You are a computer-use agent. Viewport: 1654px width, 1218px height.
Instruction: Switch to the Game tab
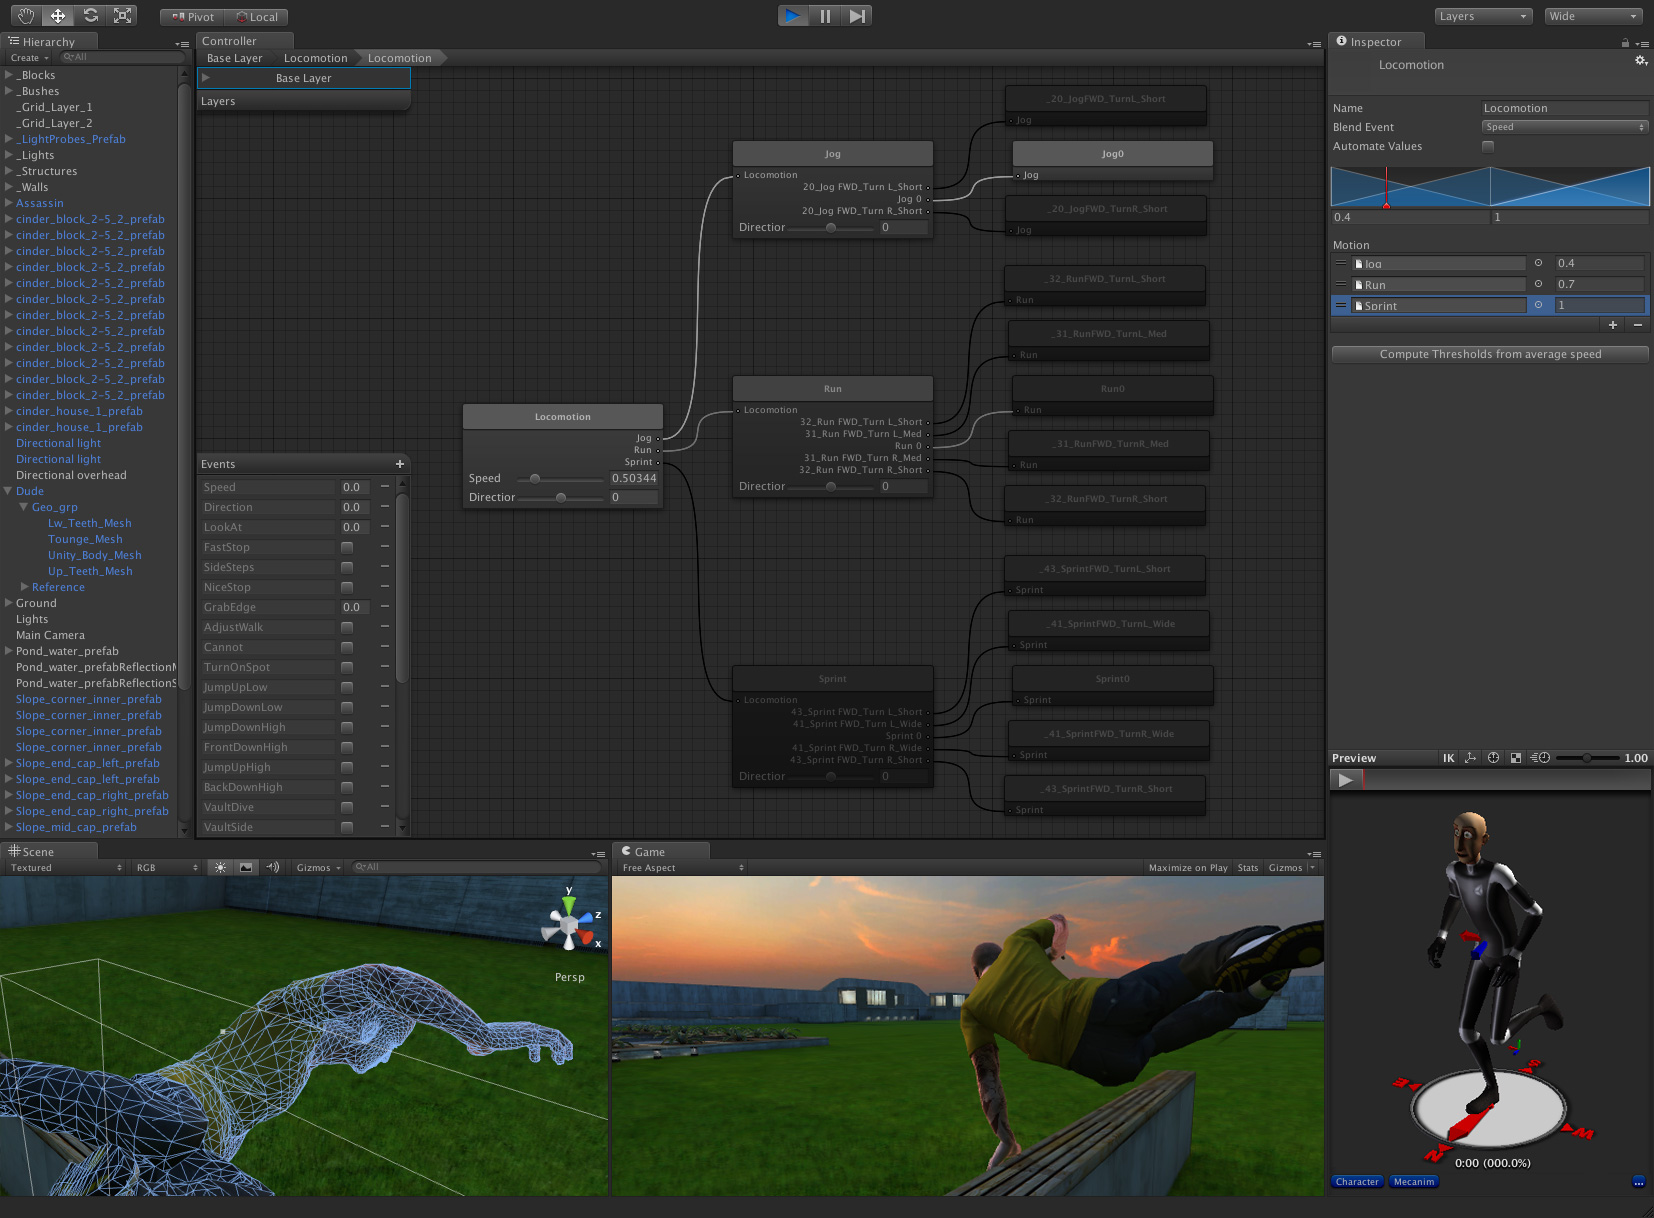point(649,852)
